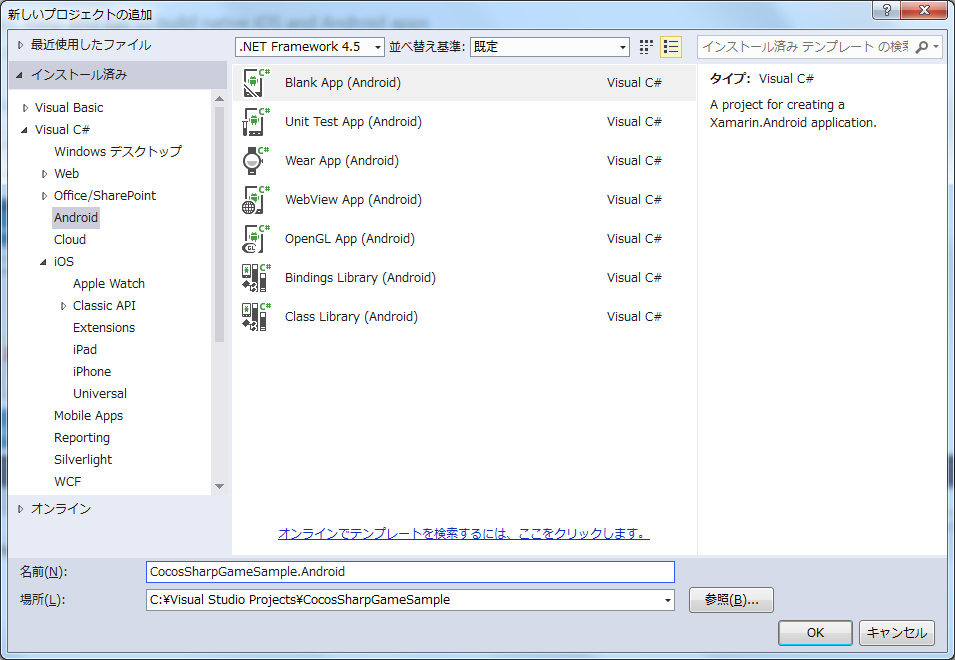Click the キャンセル button

click(x=897, y=633)
